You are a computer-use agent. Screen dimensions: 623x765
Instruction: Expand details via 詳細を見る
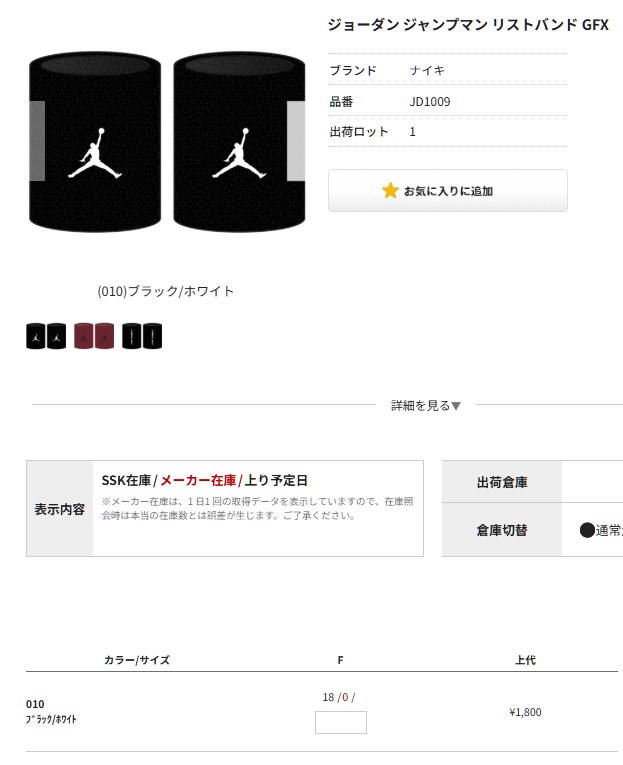click(425, 405)
